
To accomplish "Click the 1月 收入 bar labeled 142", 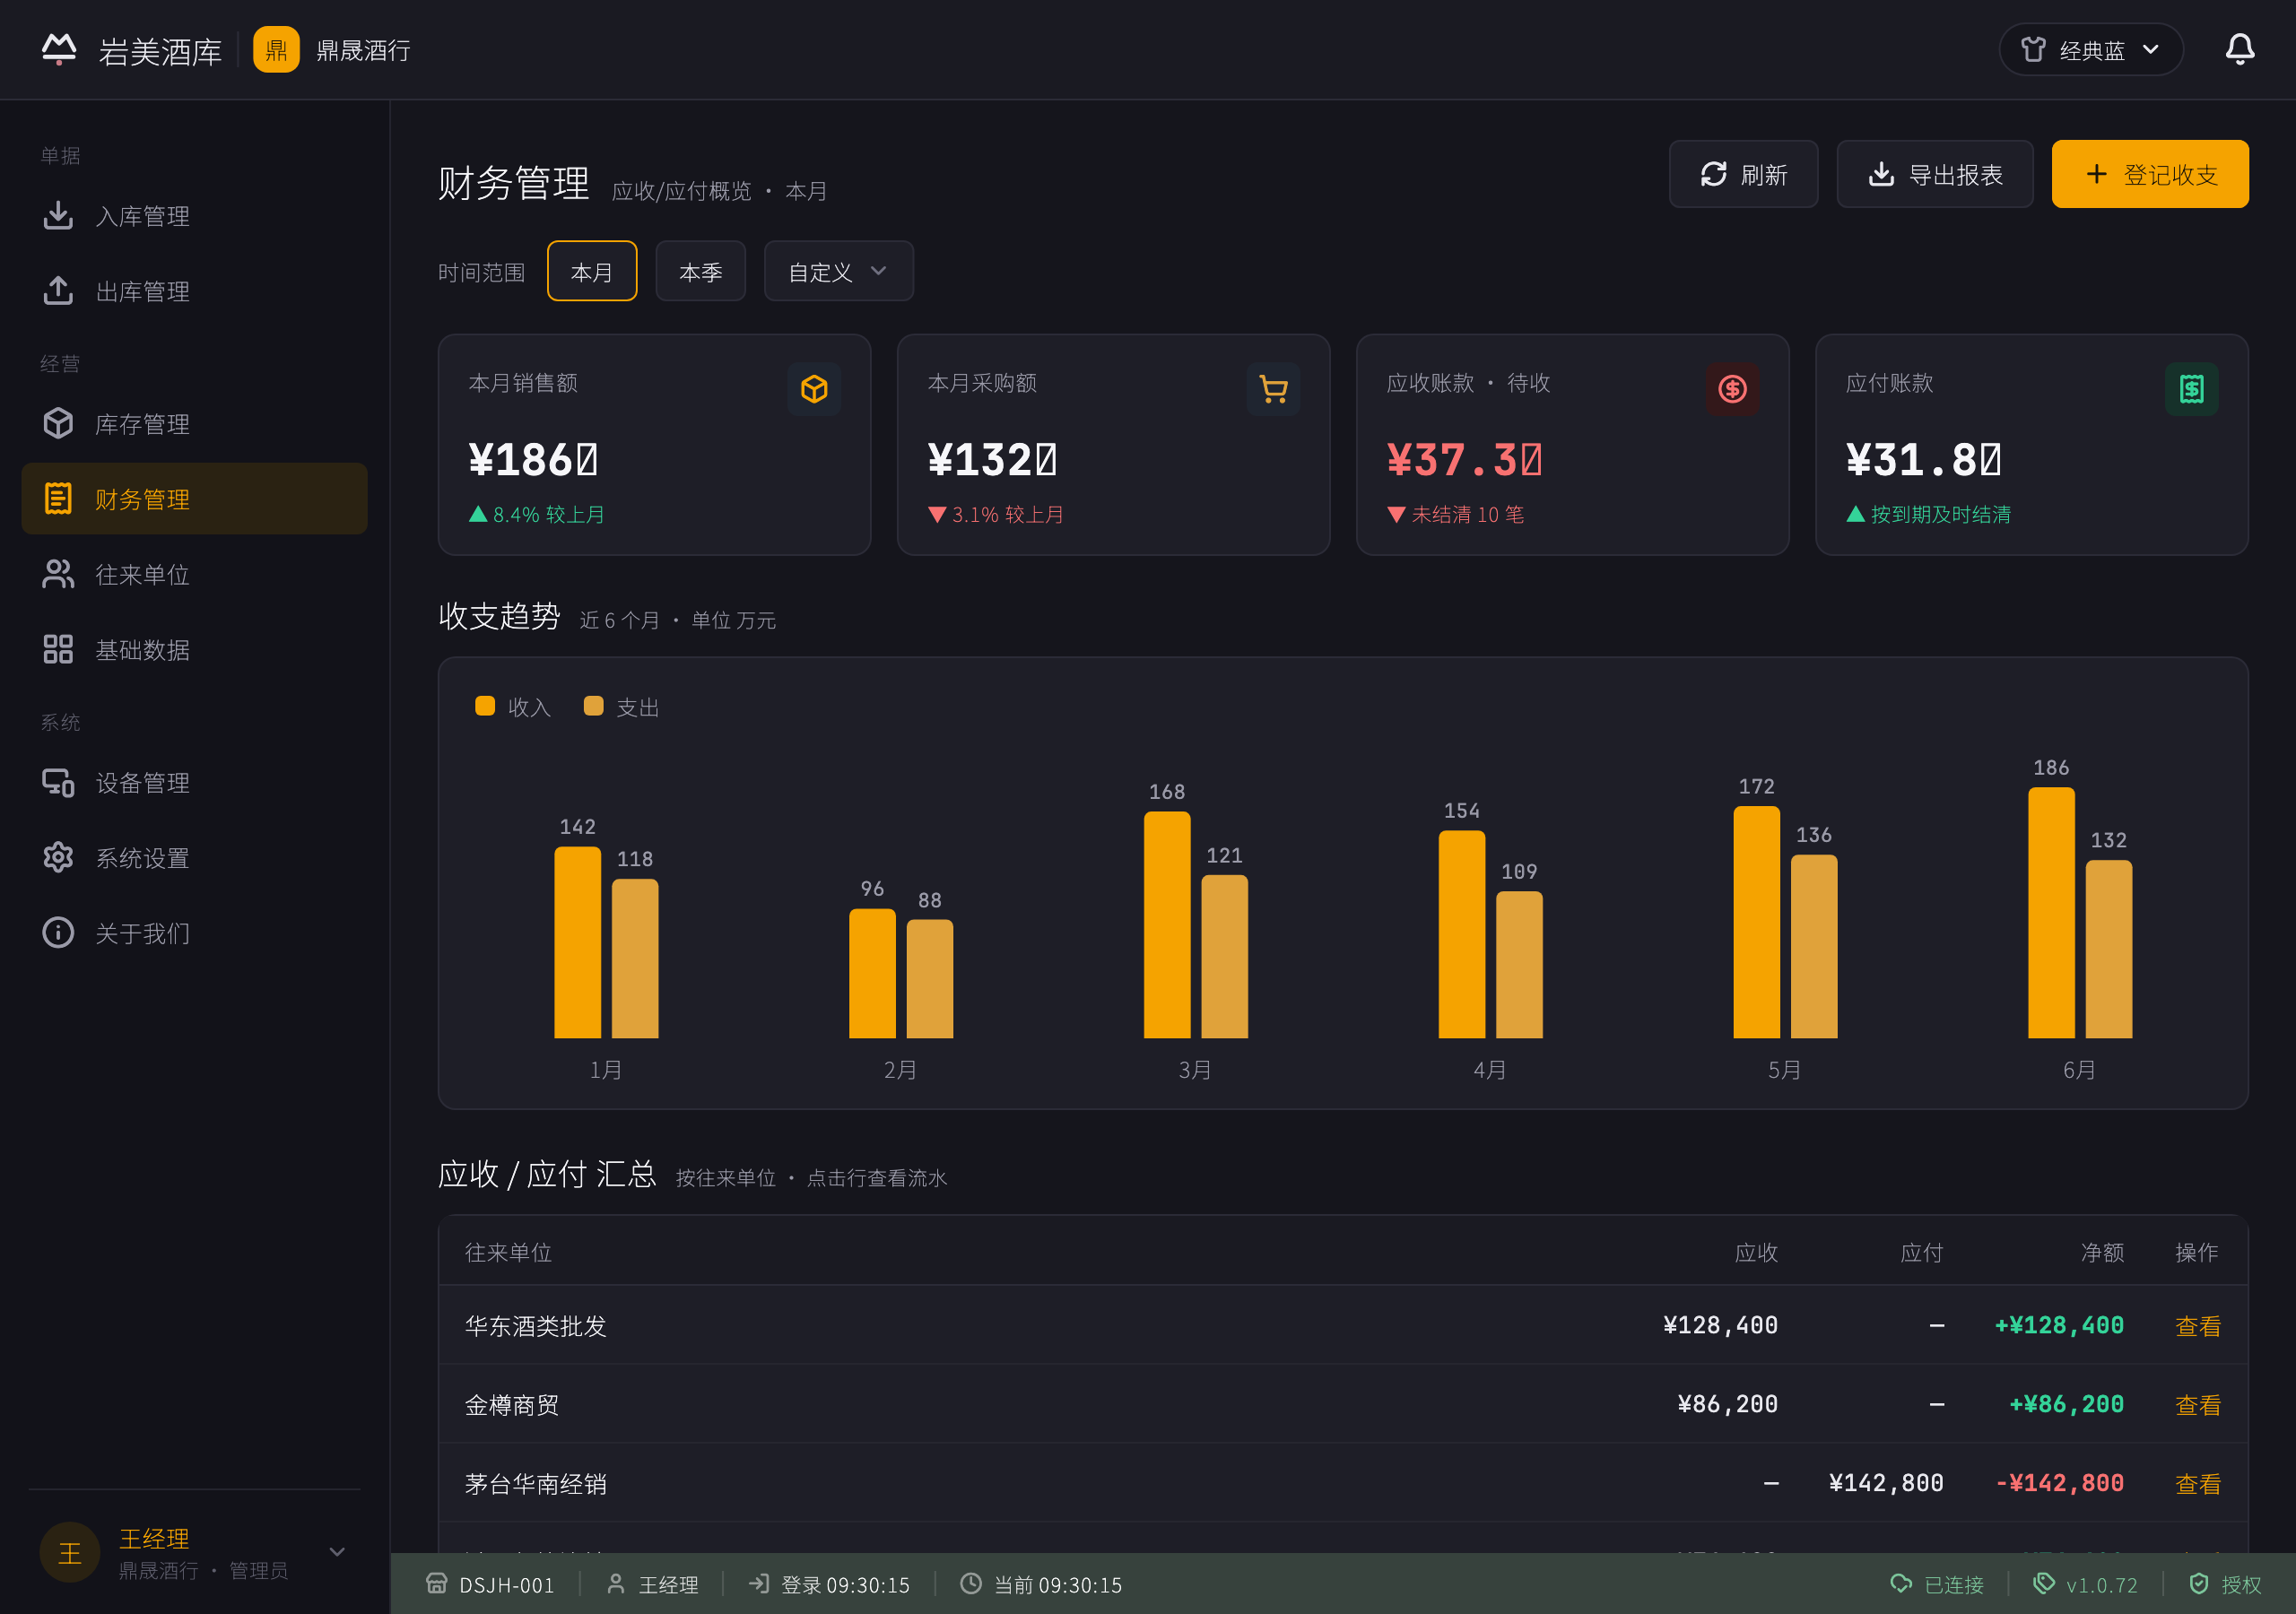I will (x=578, y=942).
